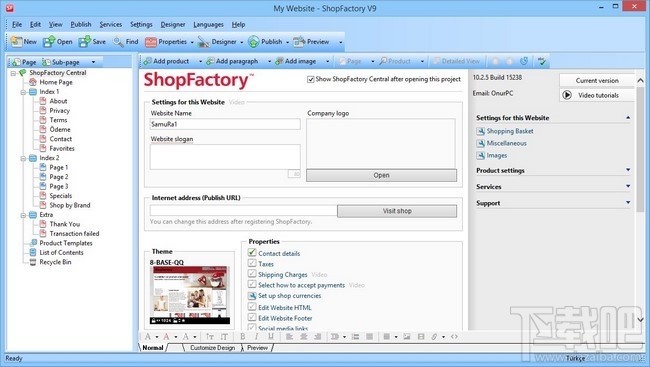Click the Current version button
The image size is (650, 367).
click(x=597, y=80)
